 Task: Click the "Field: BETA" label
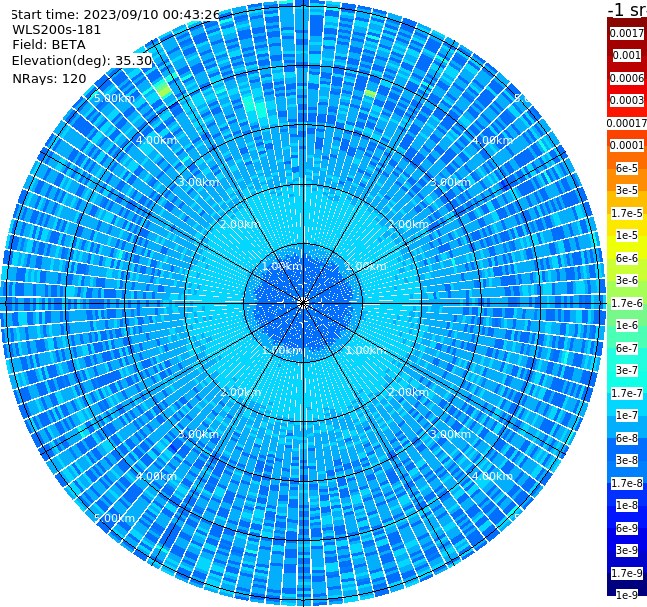(49, 45)
